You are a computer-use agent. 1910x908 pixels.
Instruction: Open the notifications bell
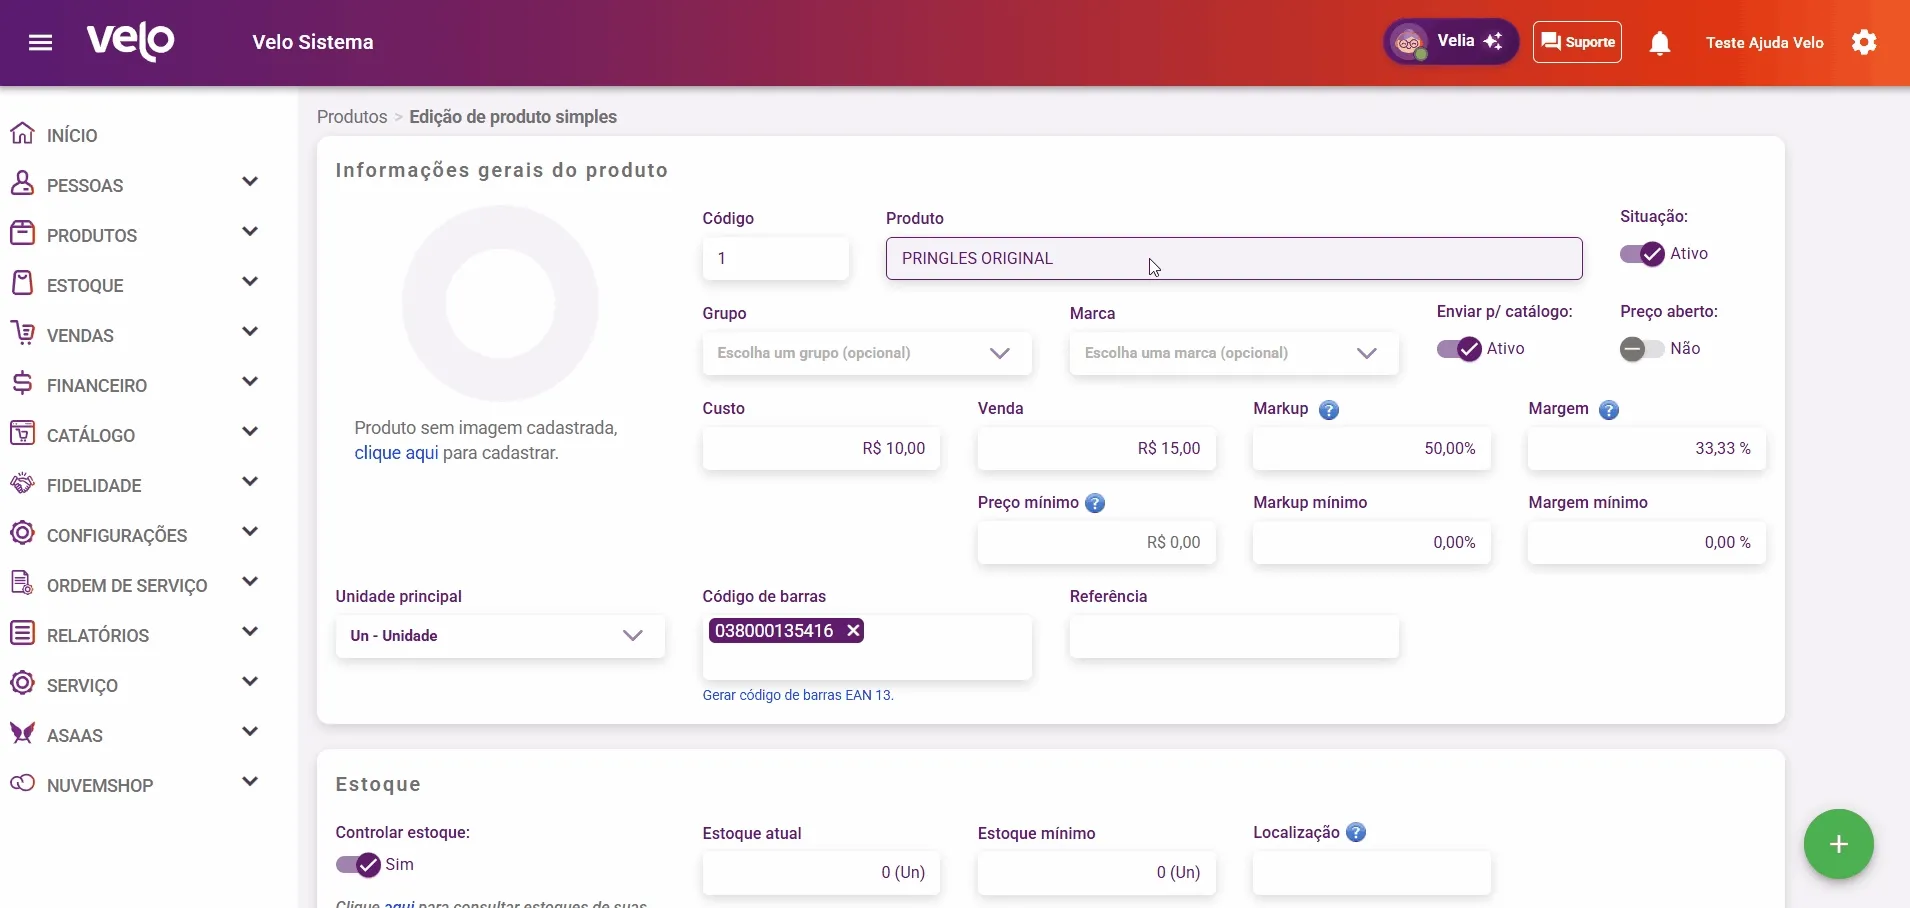click(x=1660, y=43)
